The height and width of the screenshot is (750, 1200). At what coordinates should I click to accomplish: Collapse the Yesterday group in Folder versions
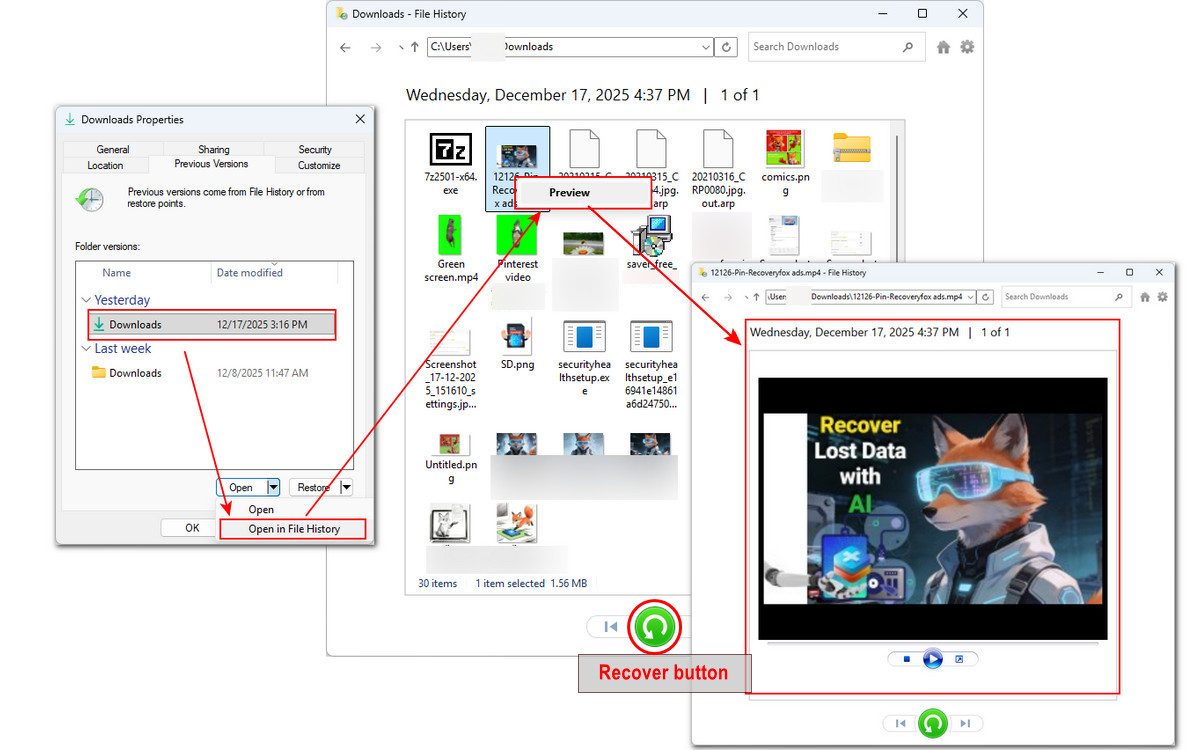(86, 299)
